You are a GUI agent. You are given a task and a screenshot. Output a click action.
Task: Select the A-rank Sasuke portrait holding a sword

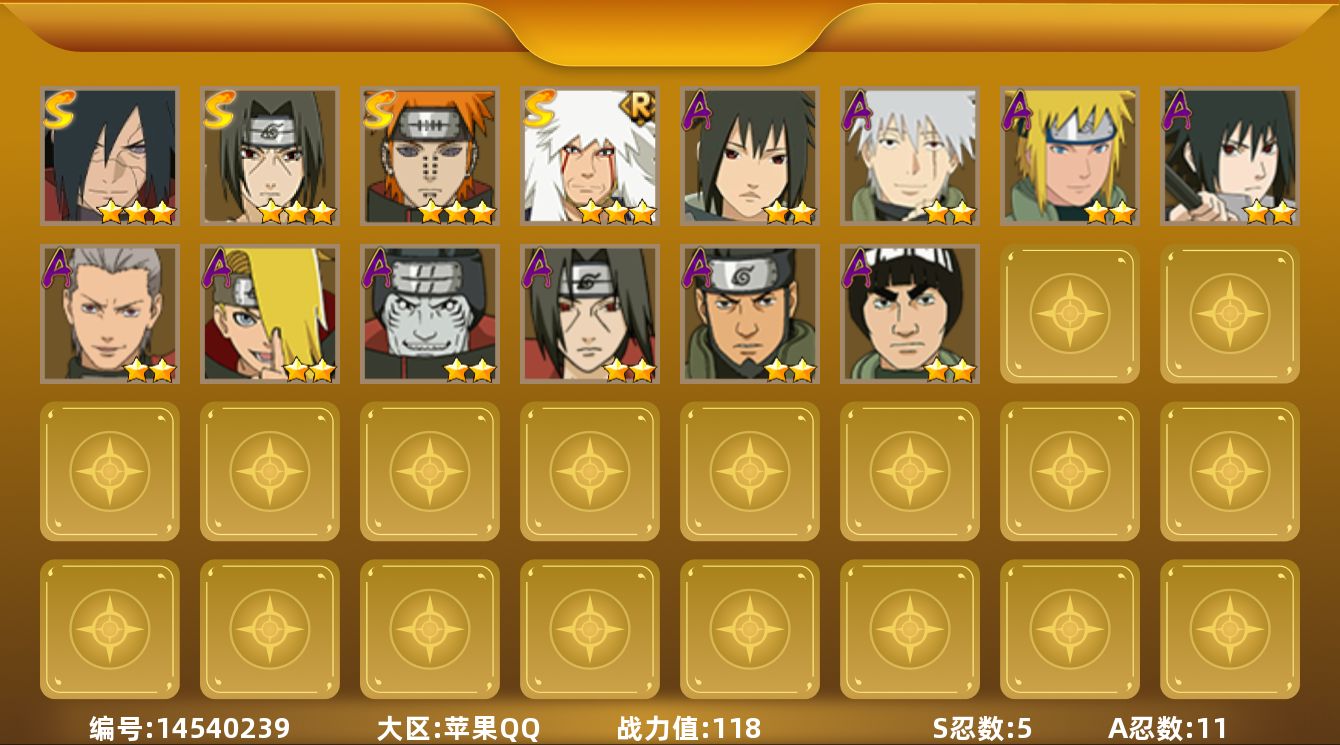(1230, 156)
